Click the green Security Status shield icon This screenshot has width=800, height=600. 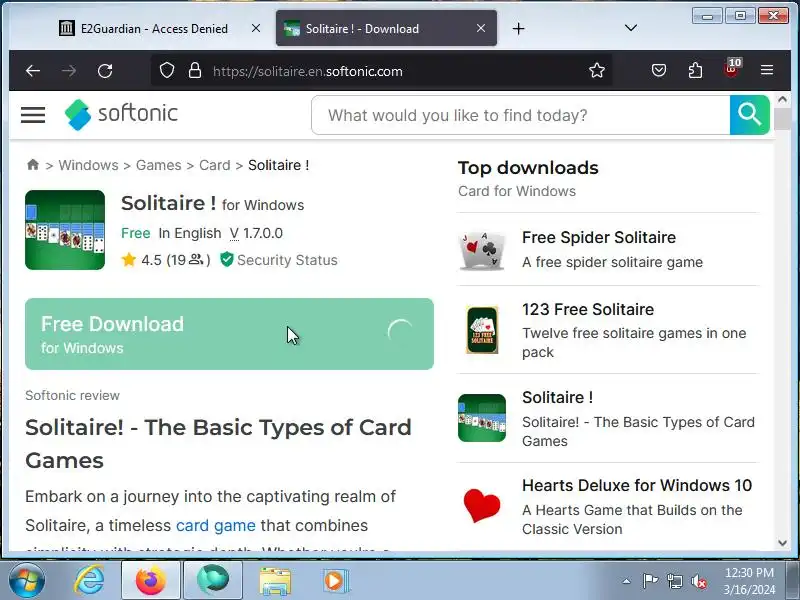pos(227,260)
